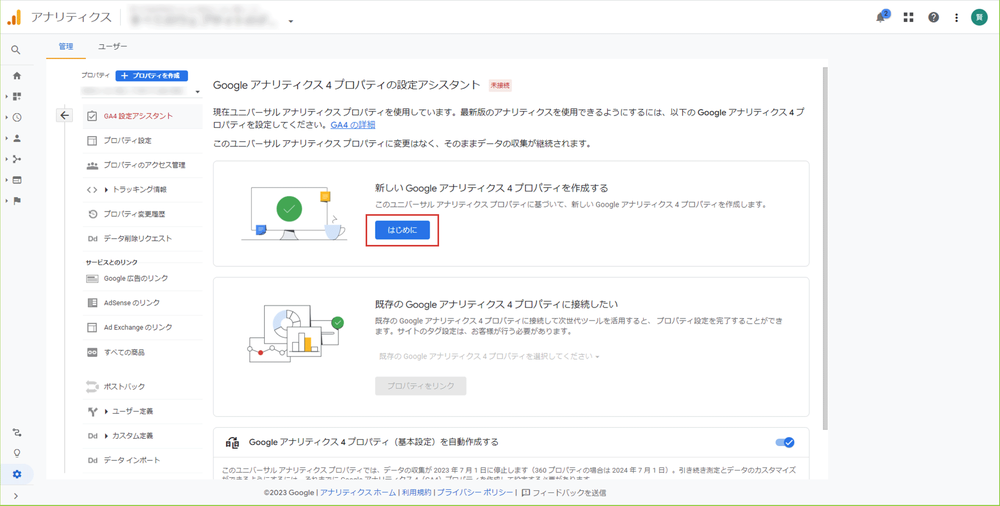The width and height of the screenshot is (1000, 506).
Task: Open すべての商品 item
Action: [142, 352]
